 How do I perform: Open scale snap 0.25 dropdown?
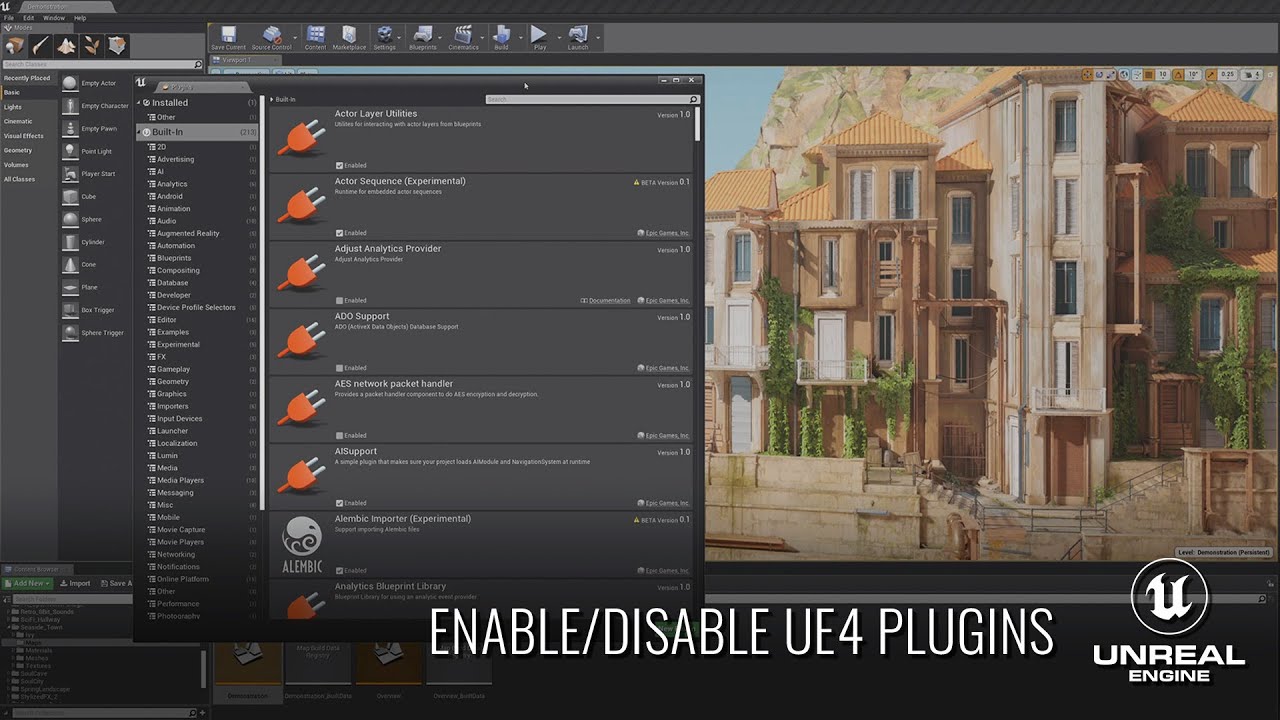tap(1229, 74)
